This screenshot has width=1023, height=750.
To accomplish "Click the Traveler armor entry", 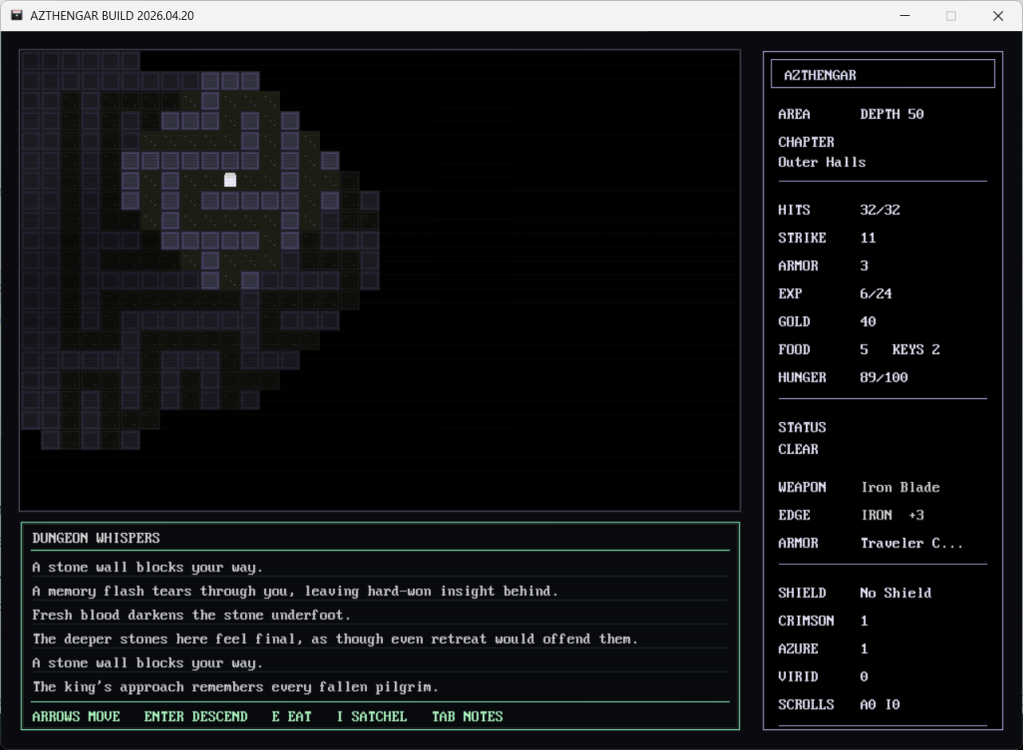I will point(909,543).
